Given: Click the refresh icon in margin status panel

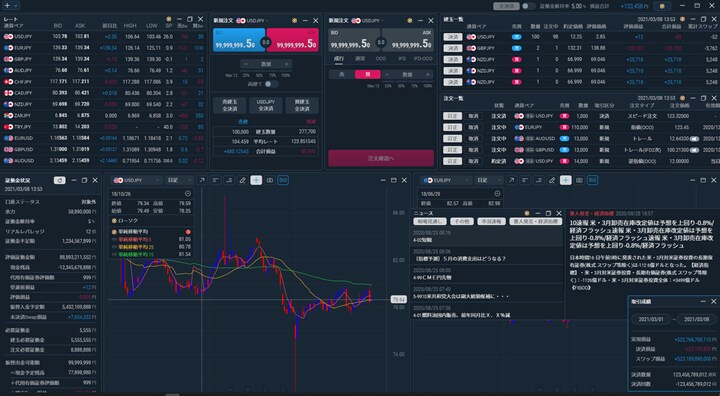Looking at the screenshot, I should click(60, 181).
